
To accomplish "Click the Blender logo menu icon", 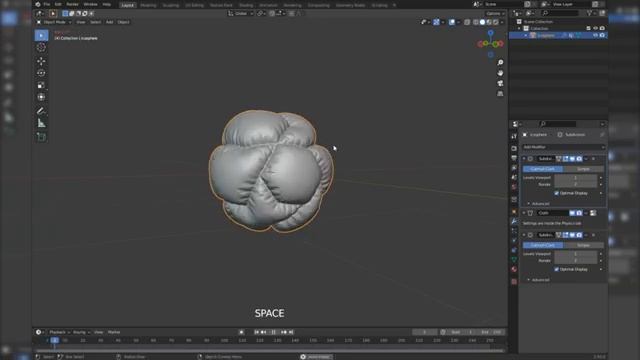I will [38, 4].
